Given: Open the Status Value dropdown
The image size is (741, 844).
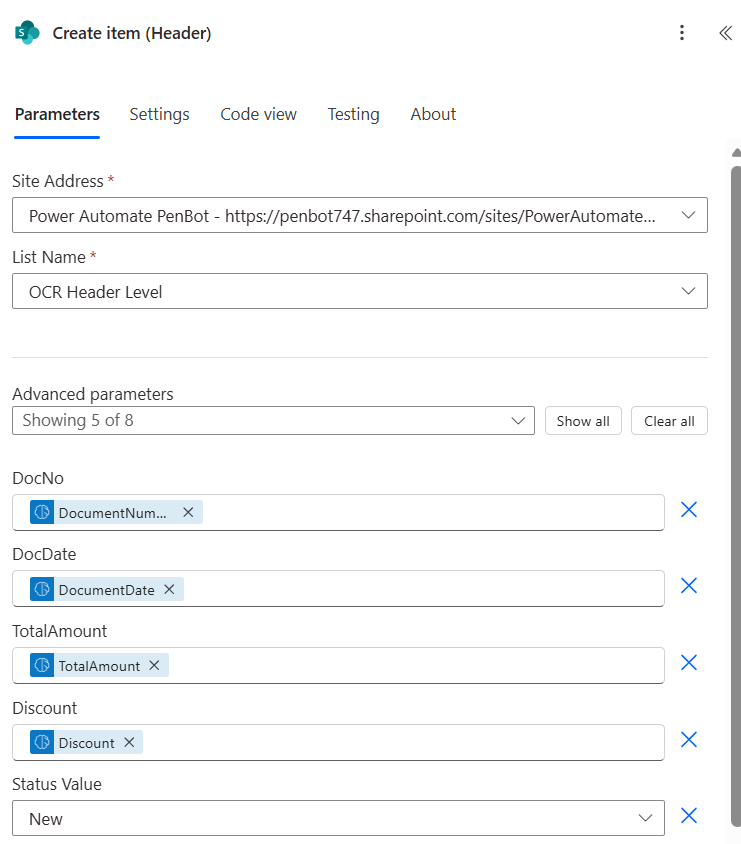Looking at the screenshot, I should [x=645, y=818].
